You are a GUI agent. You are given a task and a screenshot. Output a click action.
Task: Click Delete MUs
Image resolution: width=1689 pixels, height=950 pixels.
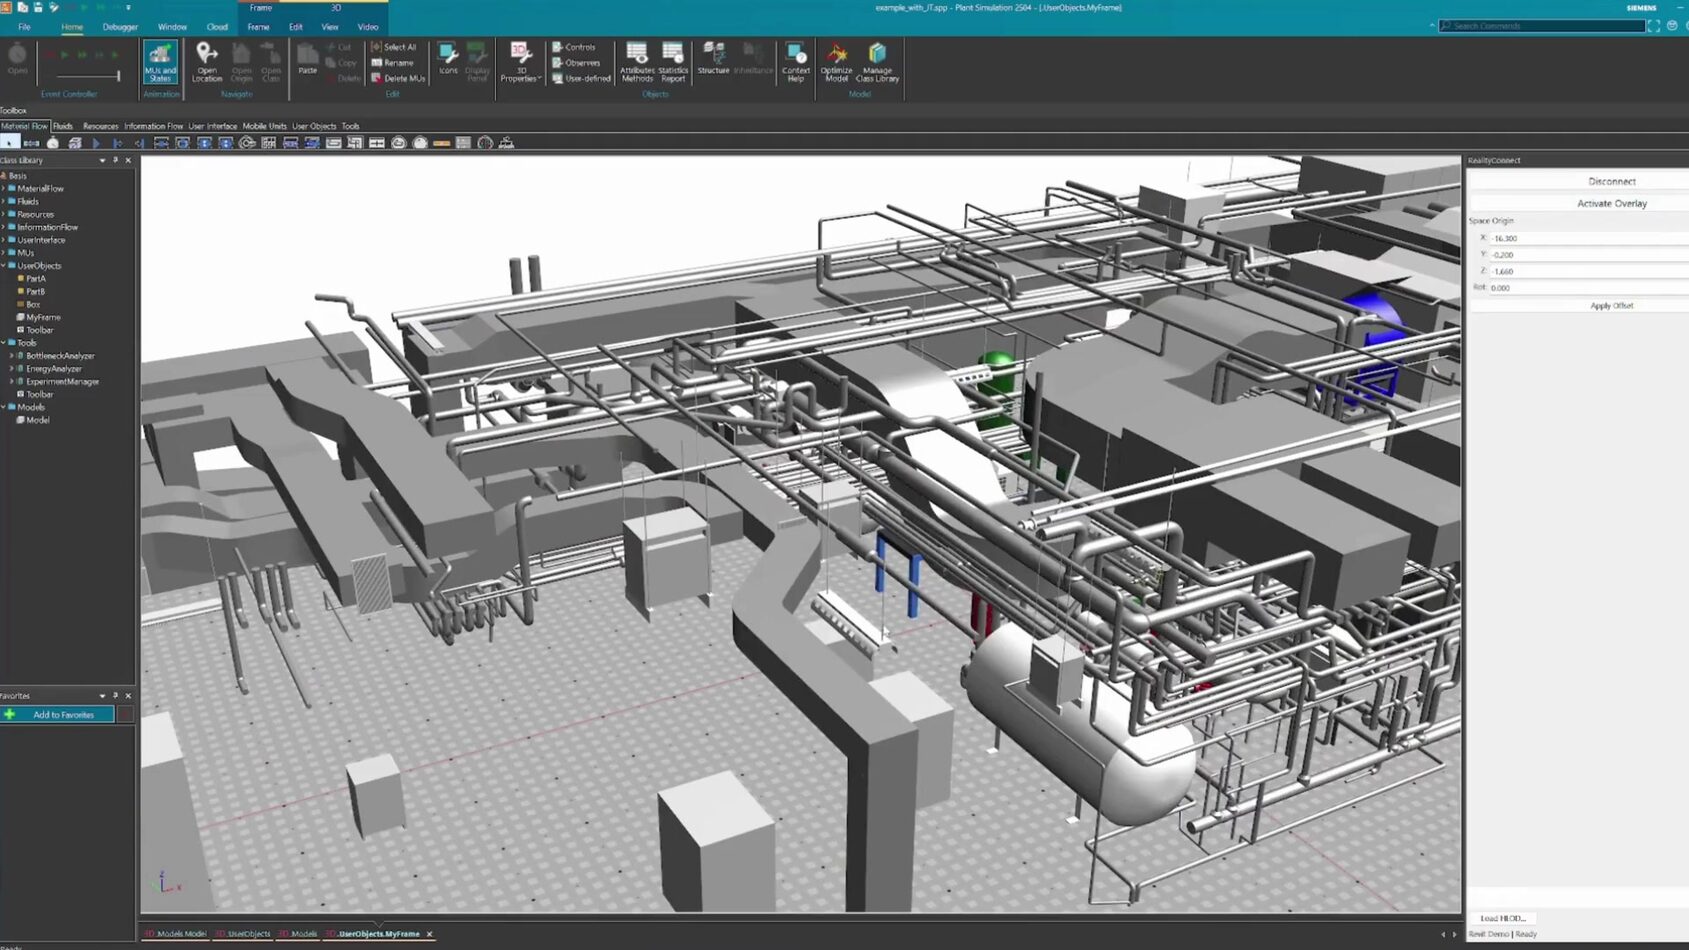(x=398, y=78)
